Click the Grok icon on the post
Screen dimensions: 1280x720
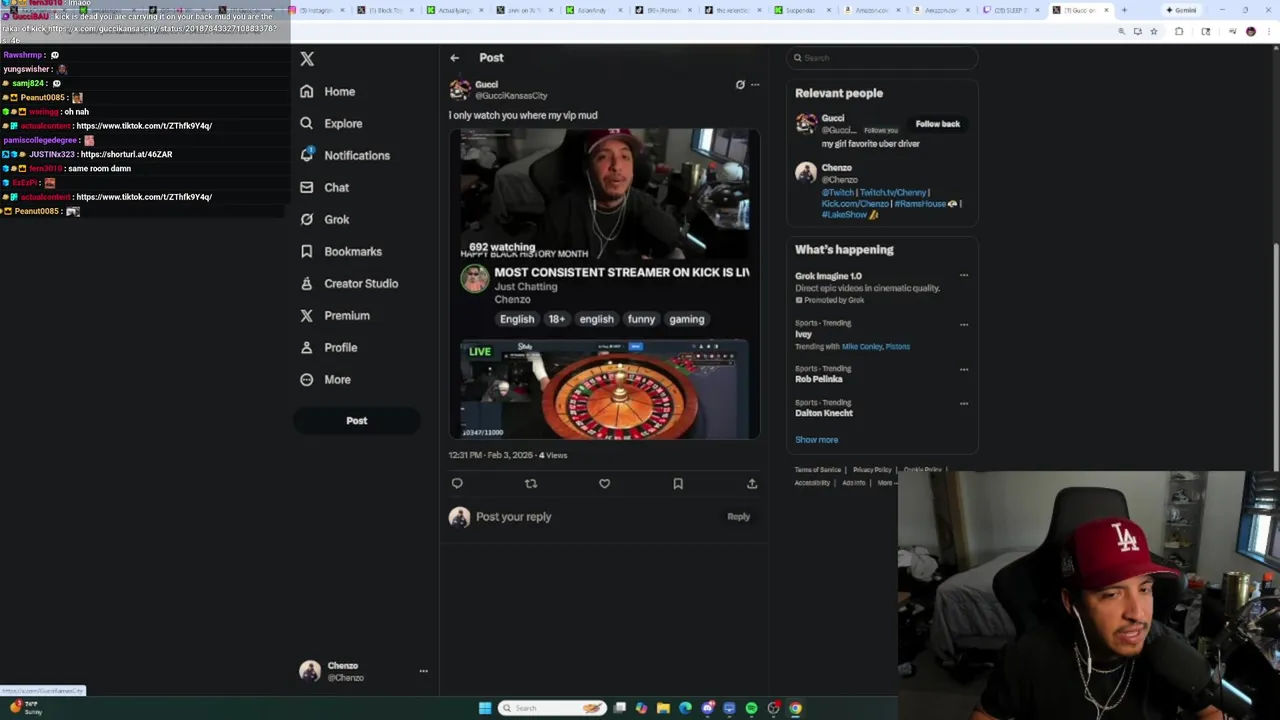(740, 85)
